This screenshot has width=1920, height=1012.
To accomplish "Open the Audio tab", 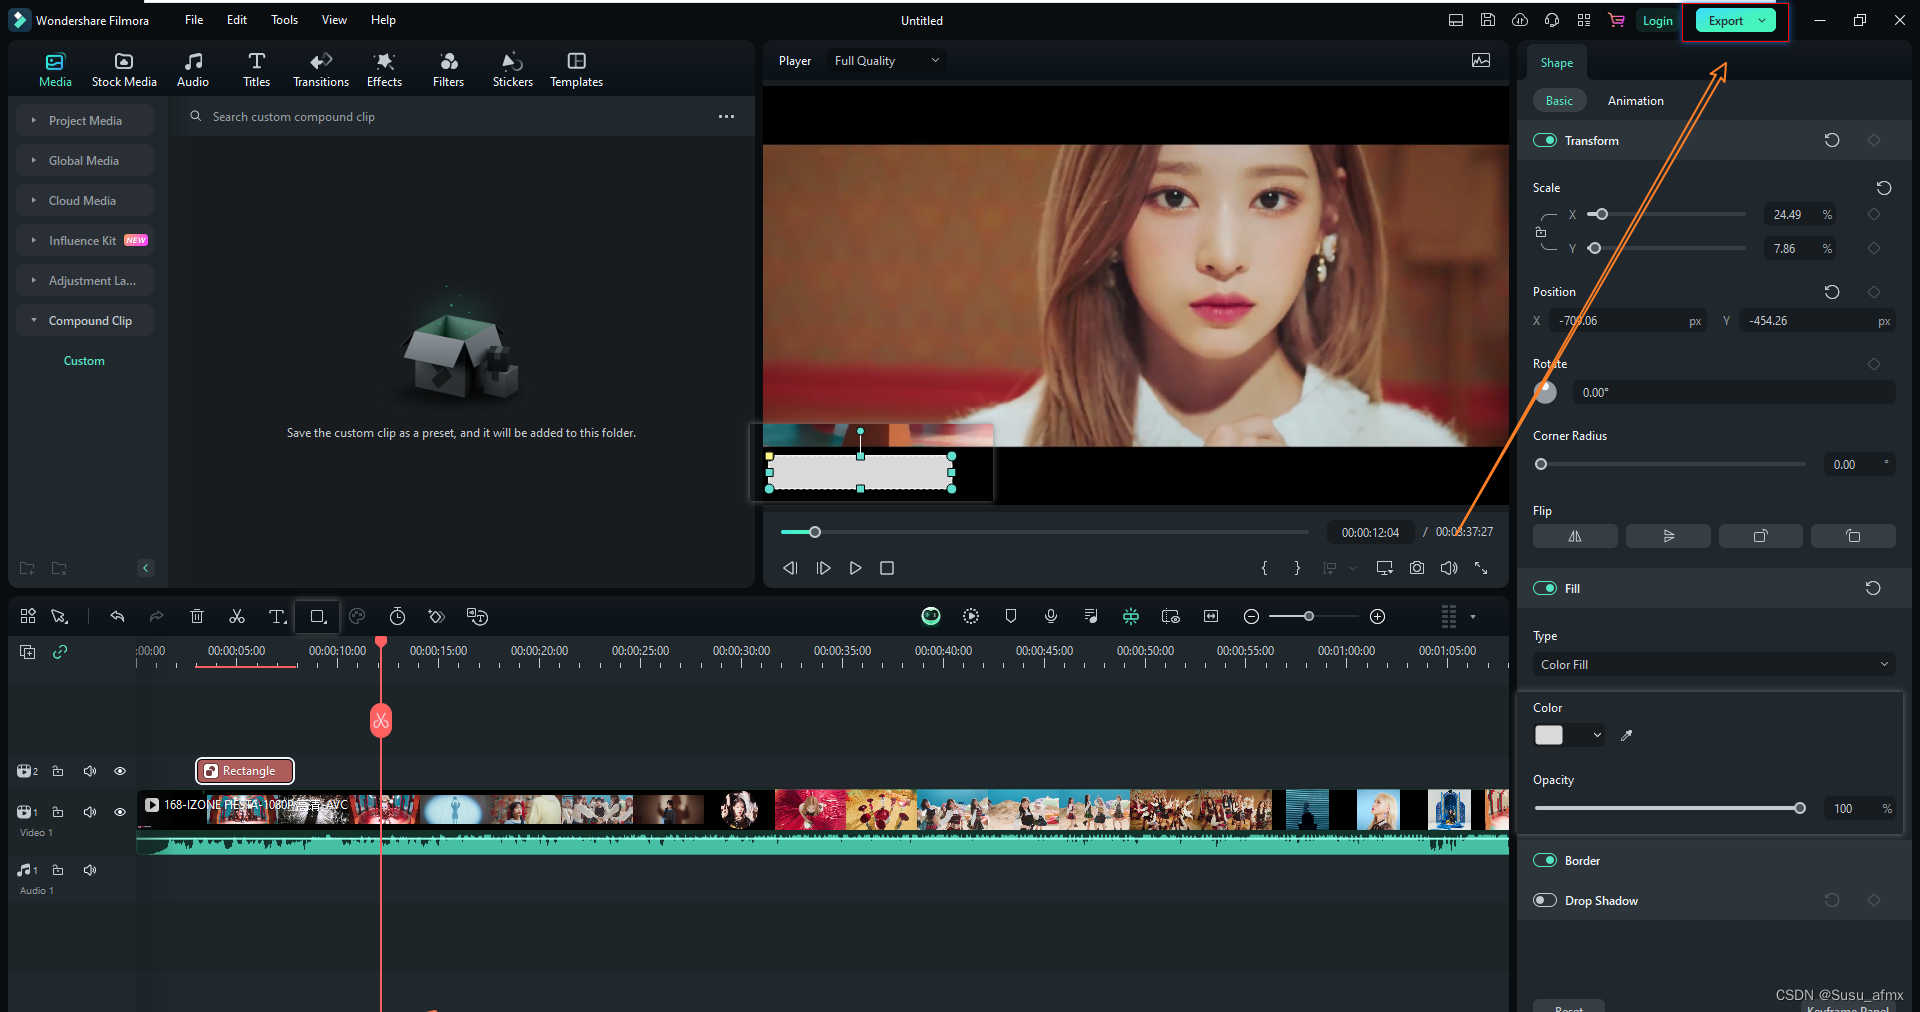I will pyautogui.click(x=193, y=70).
